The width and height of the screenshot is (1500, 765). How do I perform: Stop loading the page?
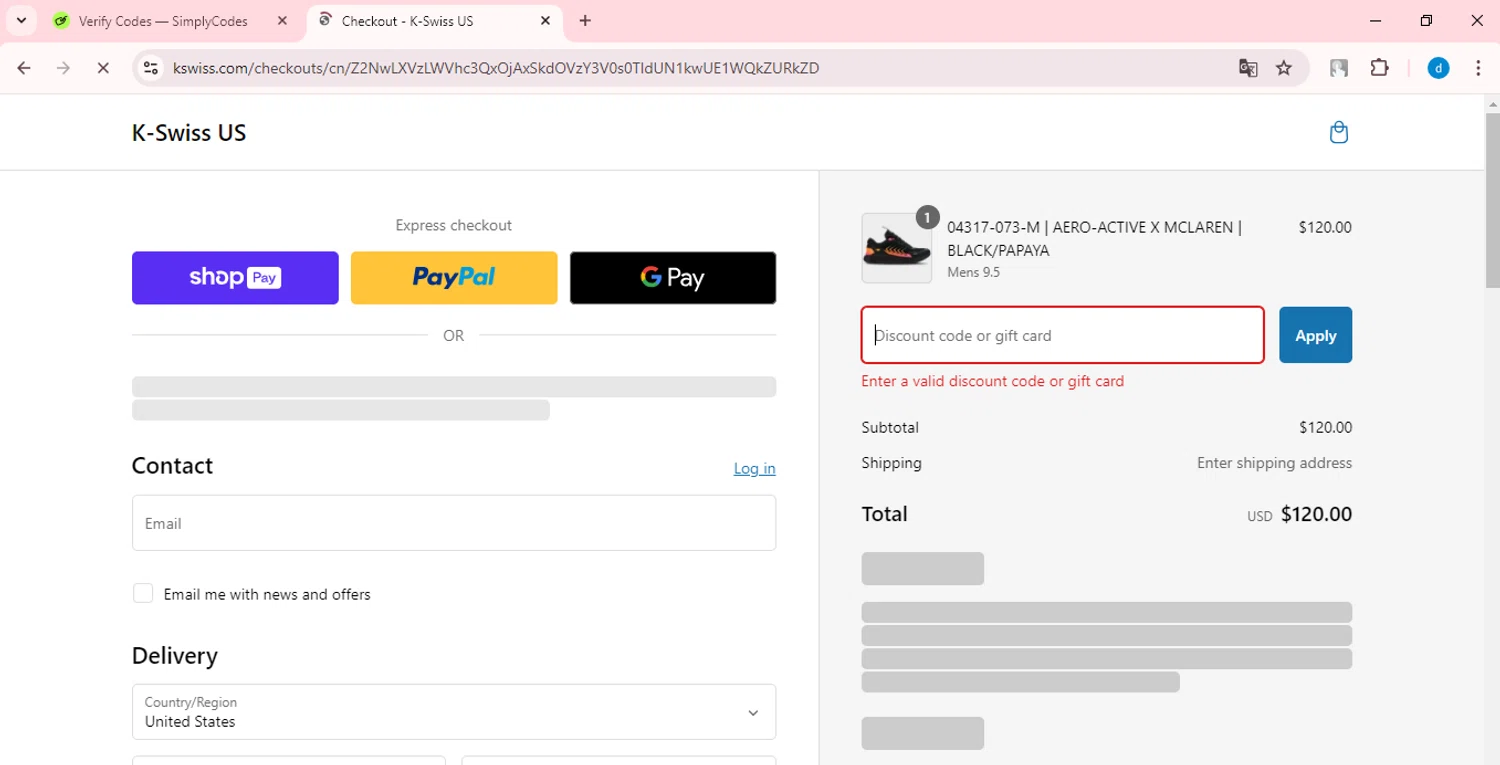pos(103,68)
